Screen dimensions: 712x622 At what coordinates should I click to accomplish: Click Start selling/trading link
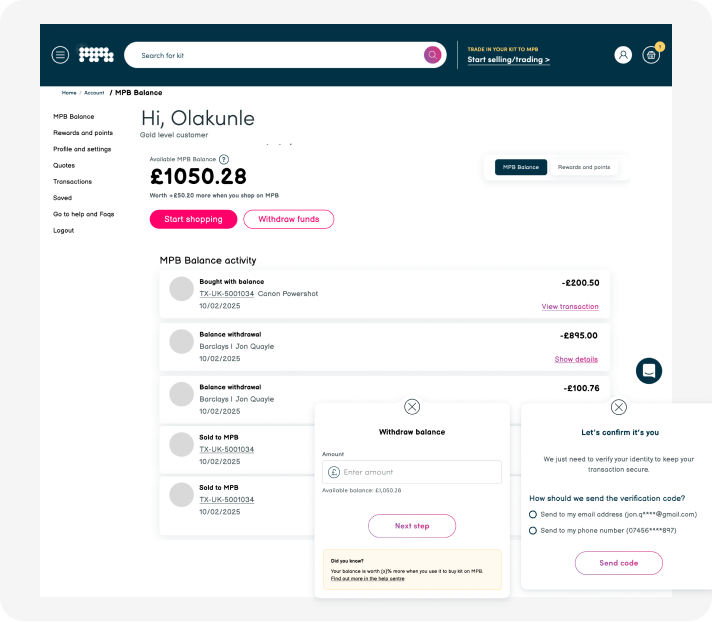509,60
